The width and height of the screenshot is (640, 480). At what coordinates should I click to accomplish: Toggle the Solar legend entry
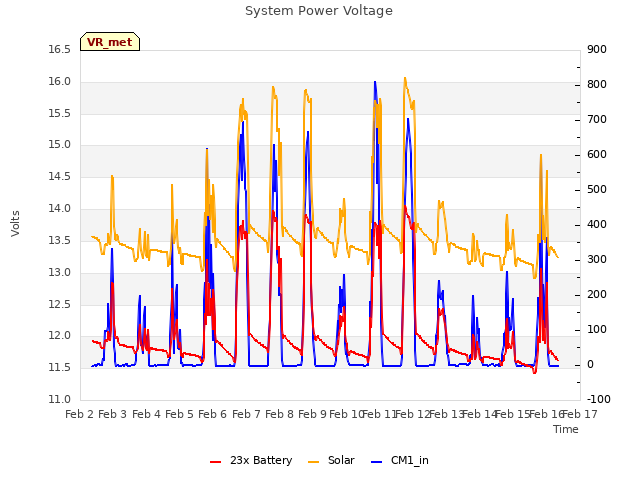[331, 460]
